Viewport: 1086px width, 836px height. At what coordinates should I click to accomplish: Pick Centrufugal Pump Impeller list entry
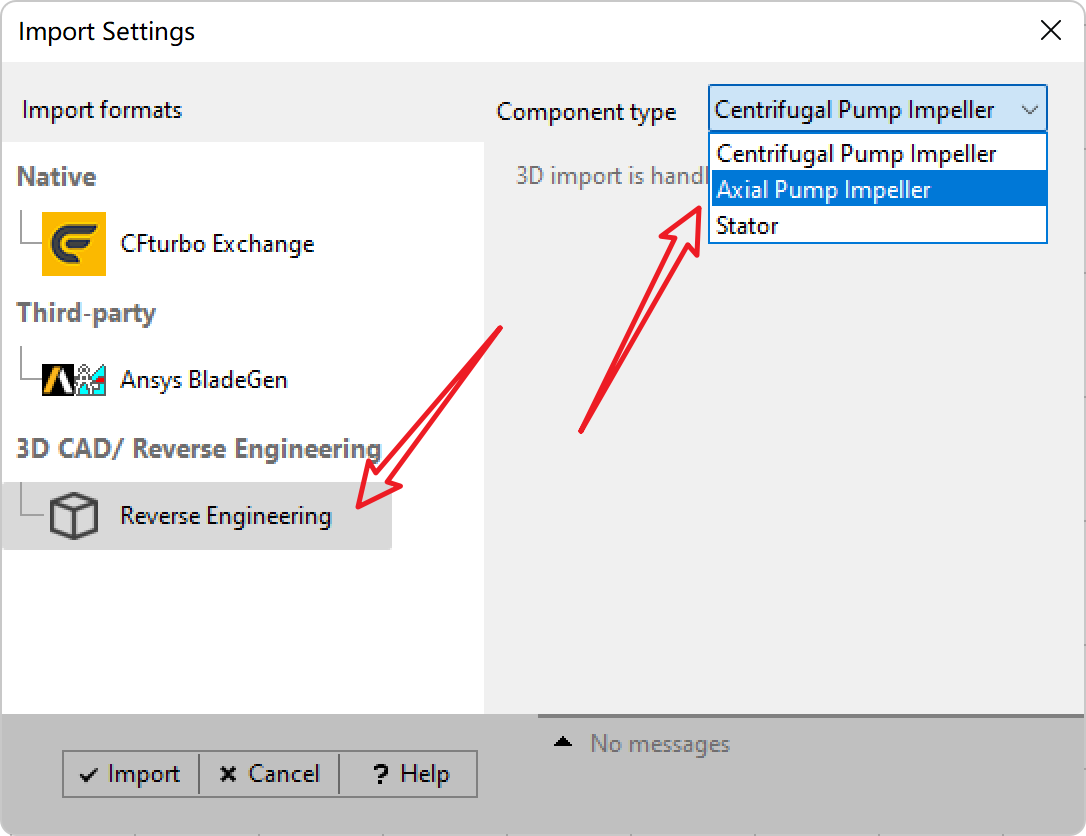pos(878,153)
